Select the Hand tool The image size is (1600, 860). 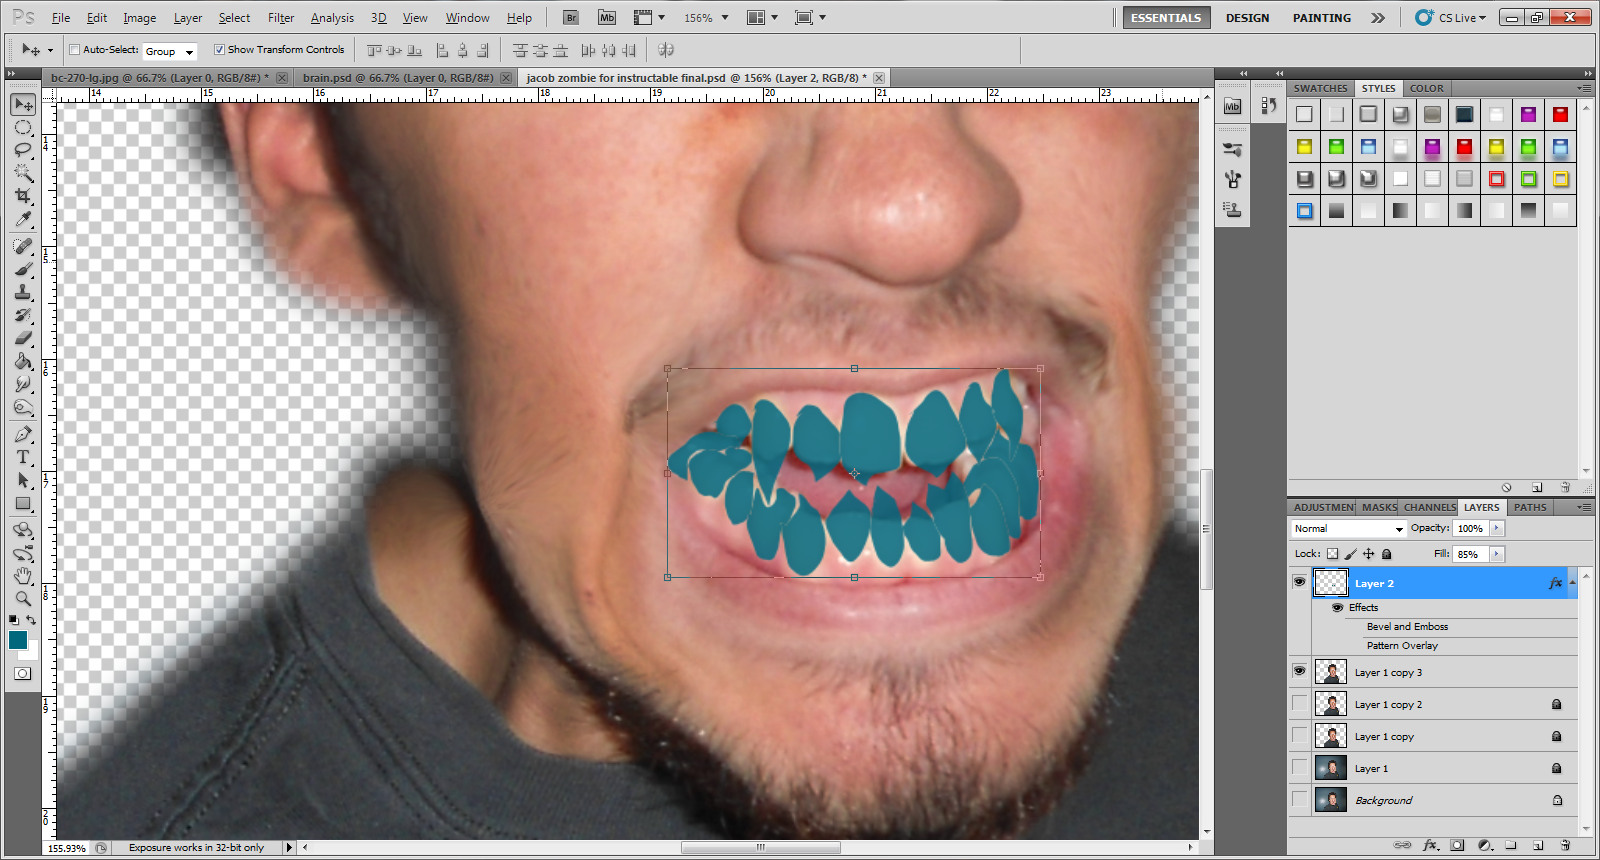tap(23, 576)
